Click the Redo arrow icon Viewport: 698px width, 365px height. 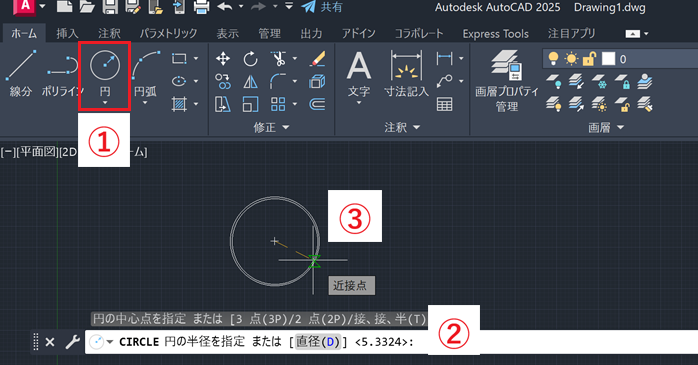259,6
